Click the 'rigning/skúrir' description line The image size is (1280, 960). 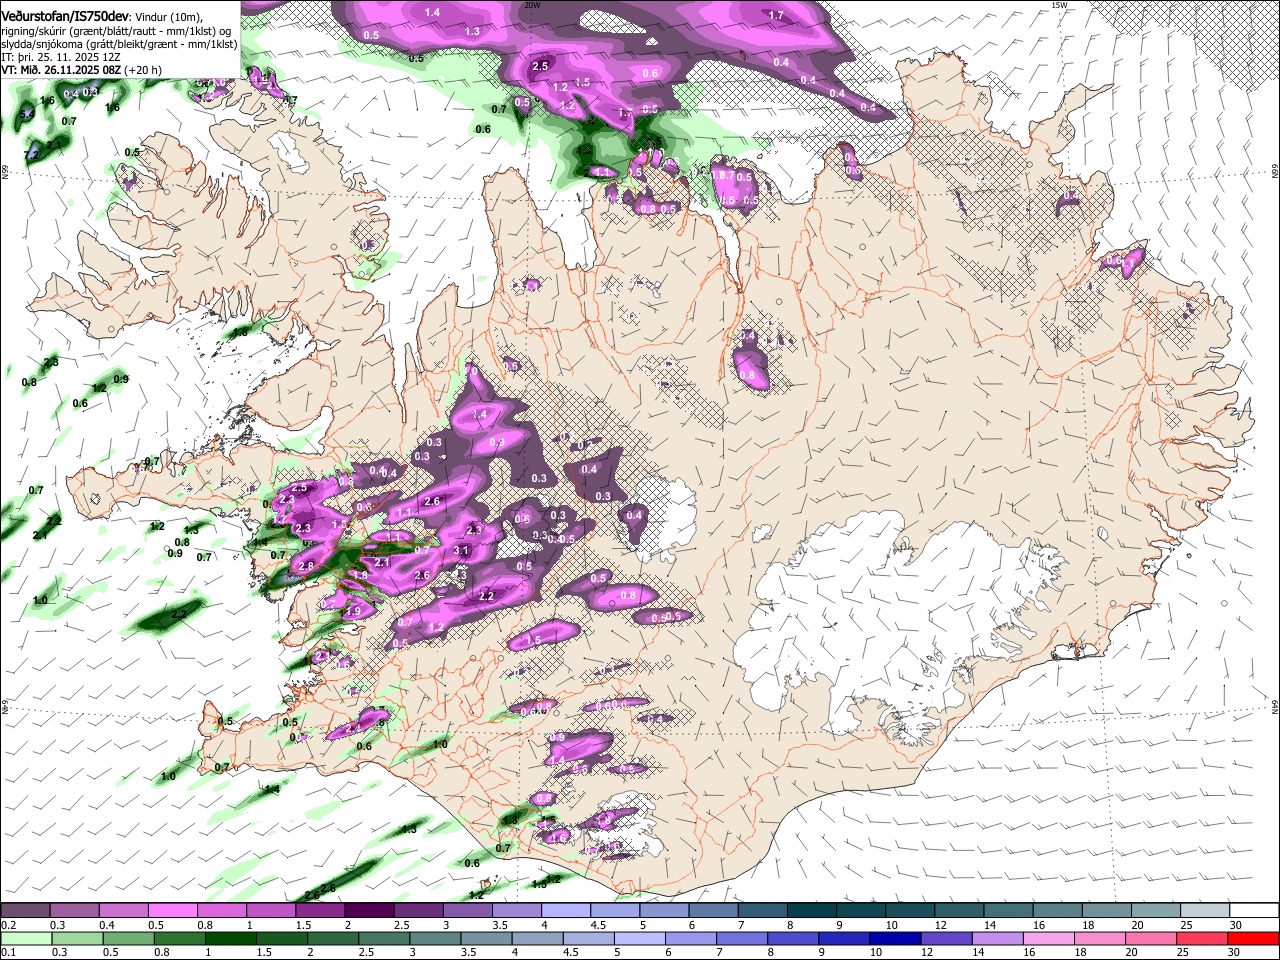point(117,30)
